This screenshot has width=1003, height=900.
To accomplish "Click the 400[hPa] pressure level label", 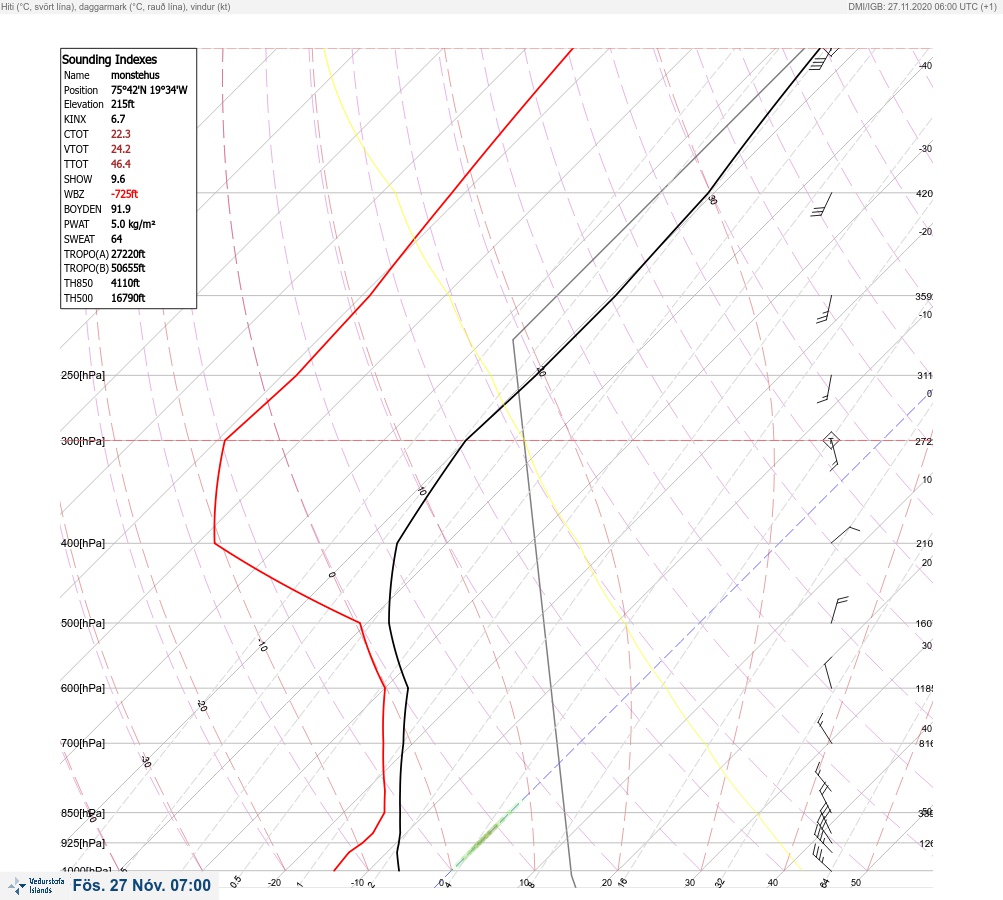I will tap(83, 543).
